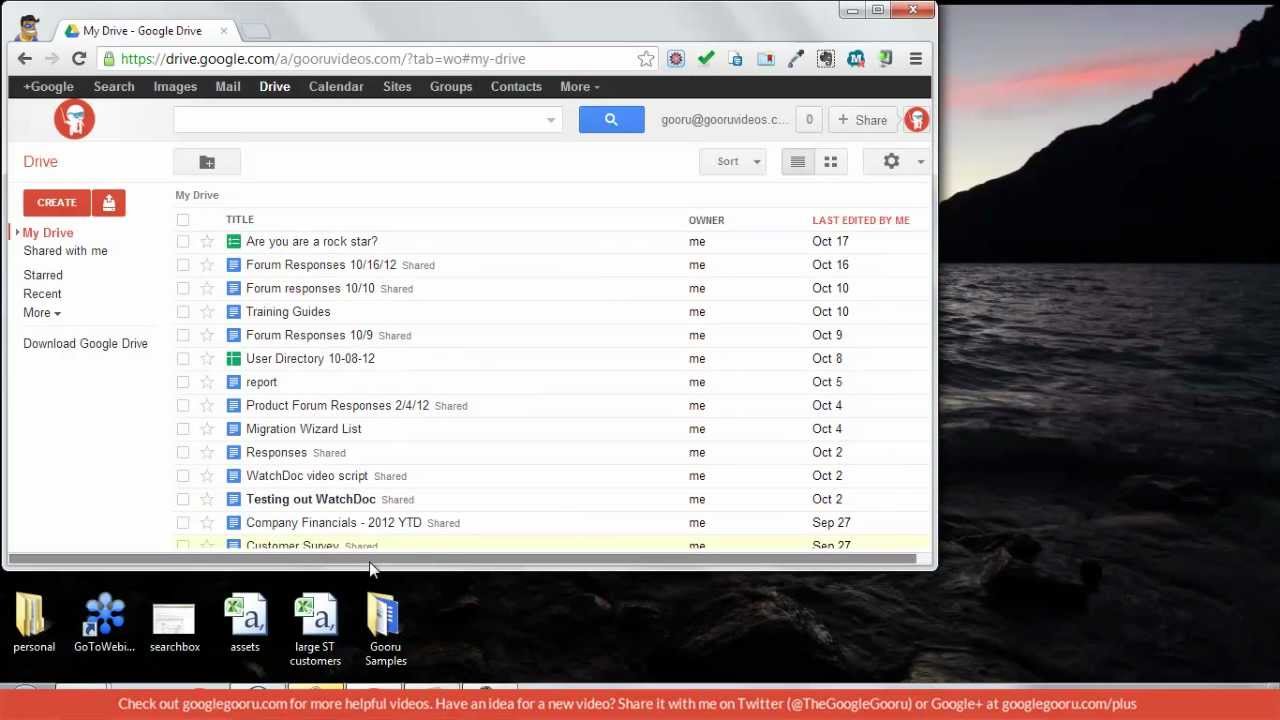Click spreadsheet icon of User Directory 10-08-12
The width and height of the screenshot is (1280, 720).
point(233,359)
